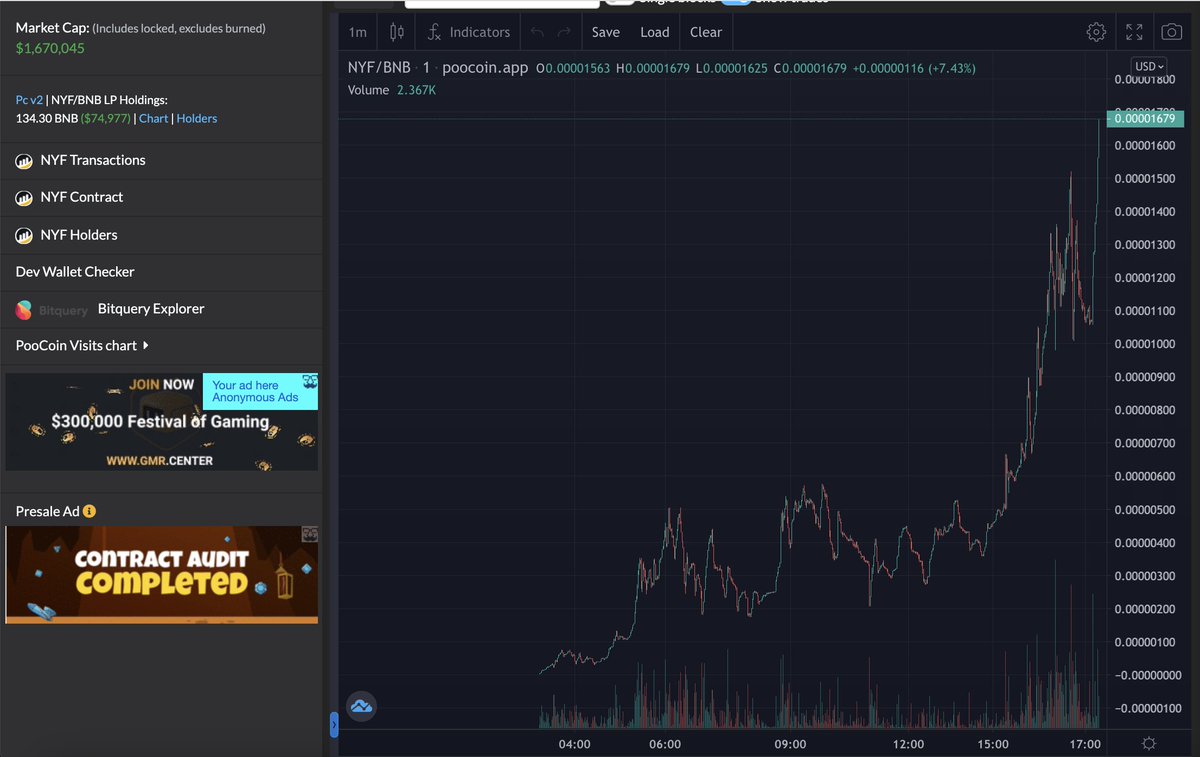Open the NYF Contract link
Viewport: 1200px width, 757px height.
(x=82, y=197)
